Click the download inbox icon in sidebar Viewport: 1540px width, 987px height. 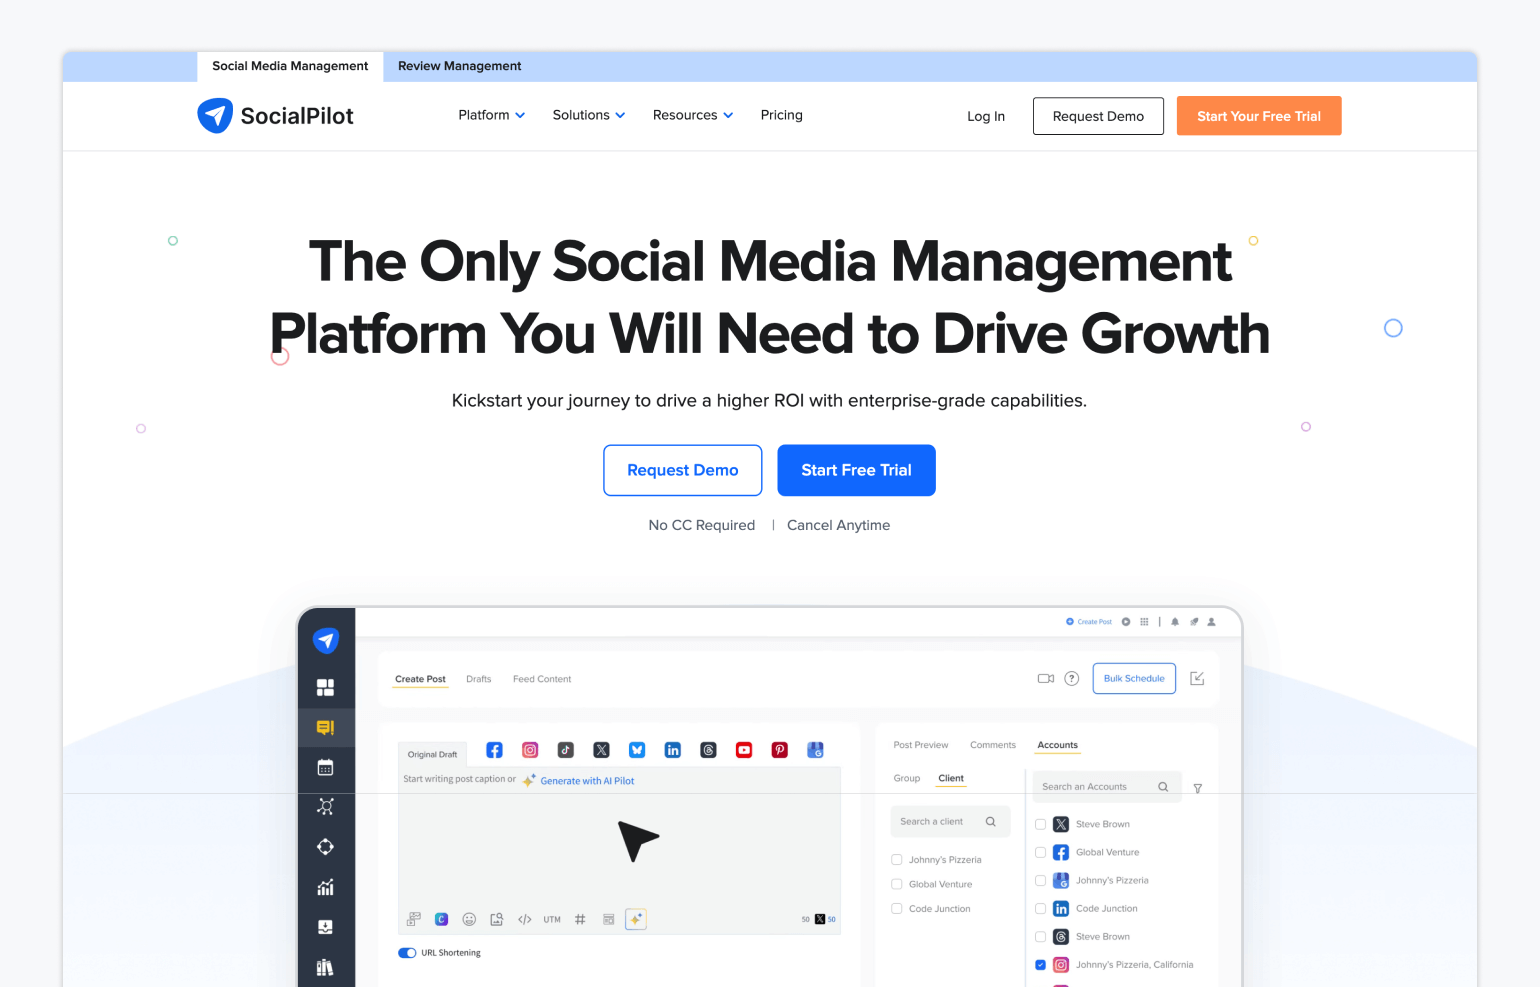[325, 927]
